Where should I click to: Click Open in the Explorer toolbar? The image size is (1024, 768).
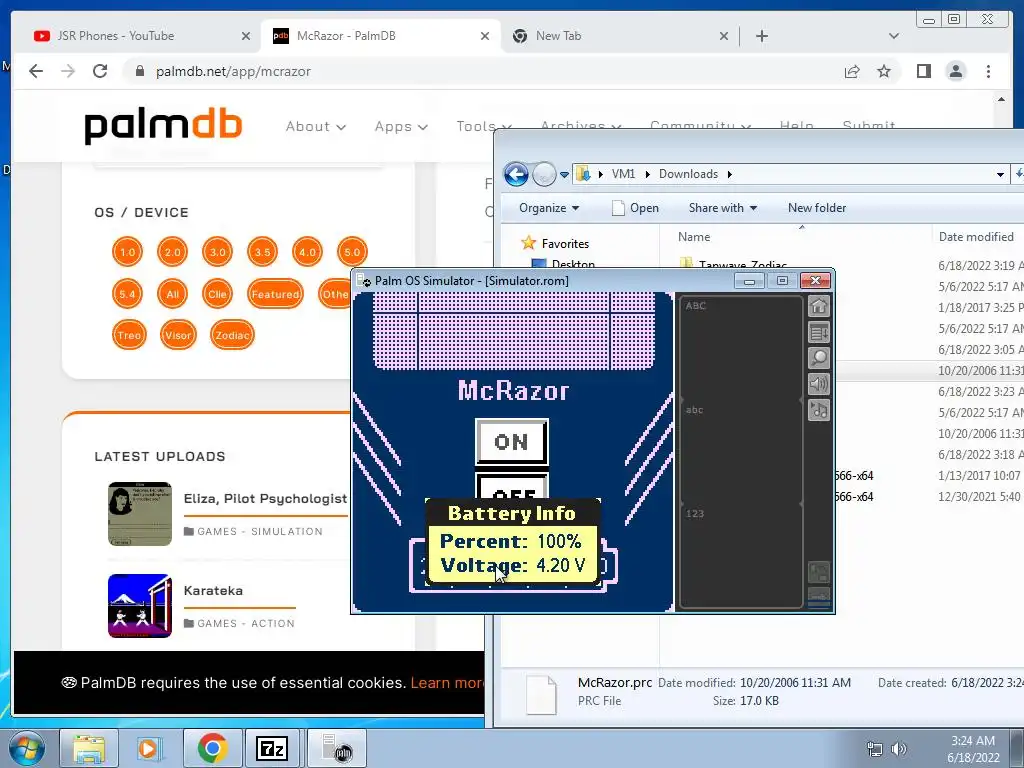coord(635,208)
